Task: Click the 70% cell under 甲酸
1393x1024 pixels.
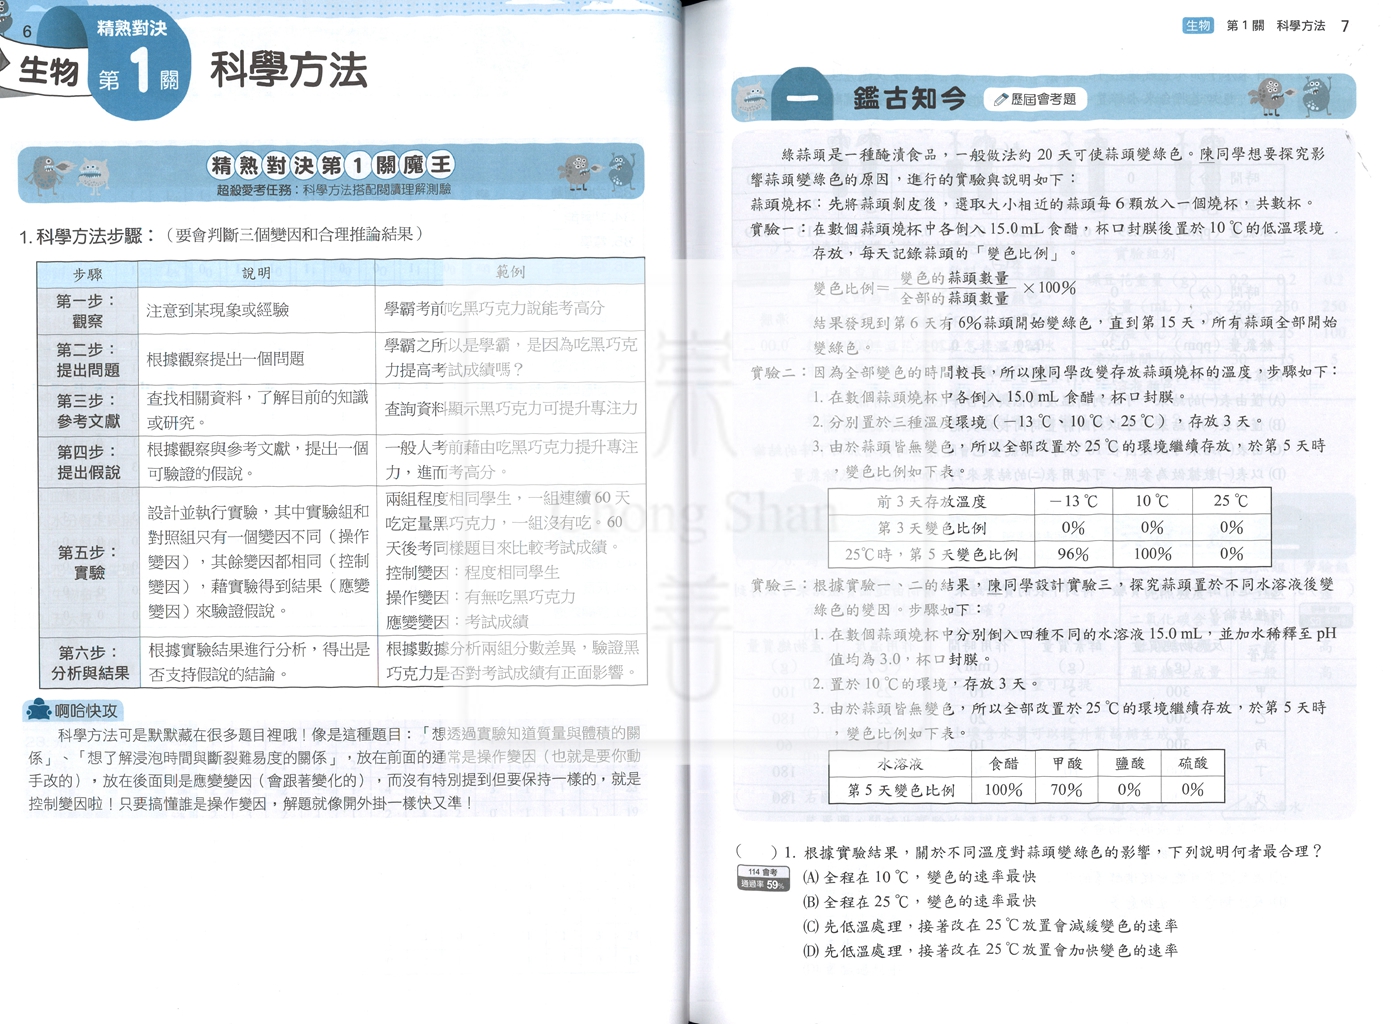Action: (1066, 790)
